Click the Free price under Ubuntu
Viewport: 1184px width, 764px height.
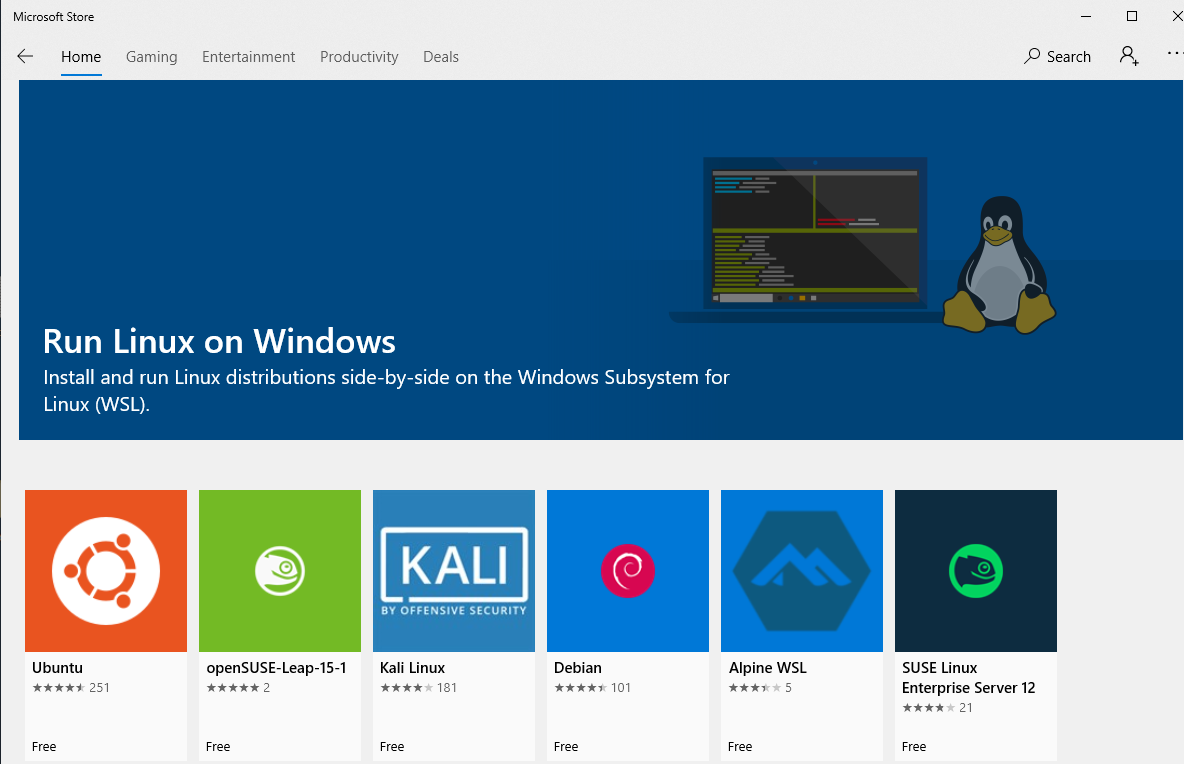(44, 747)
